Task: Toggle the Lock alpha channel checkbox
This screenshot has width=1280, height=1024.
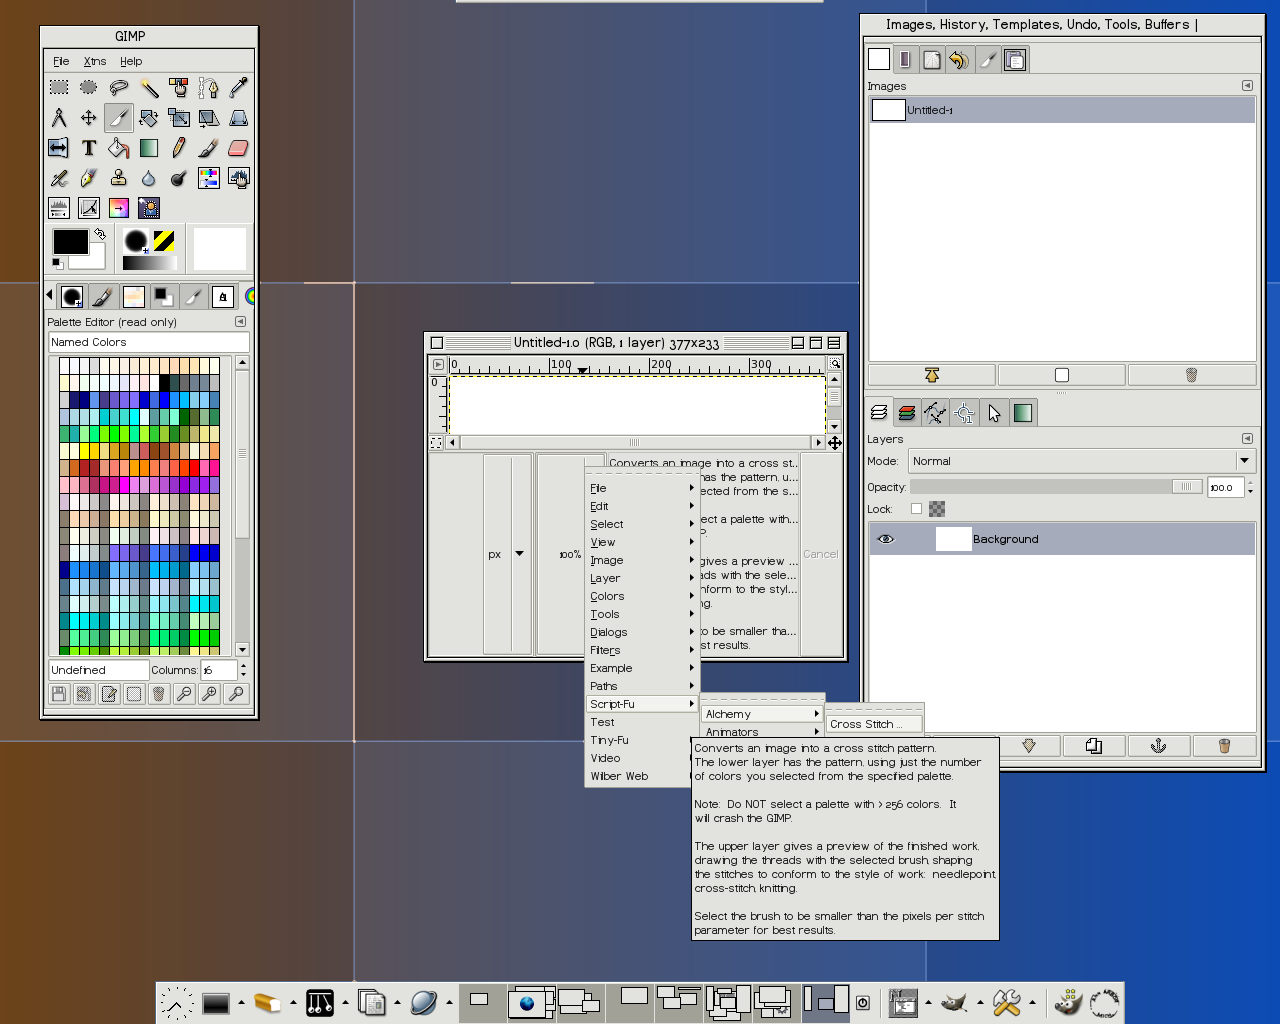Action: point(916,509)
